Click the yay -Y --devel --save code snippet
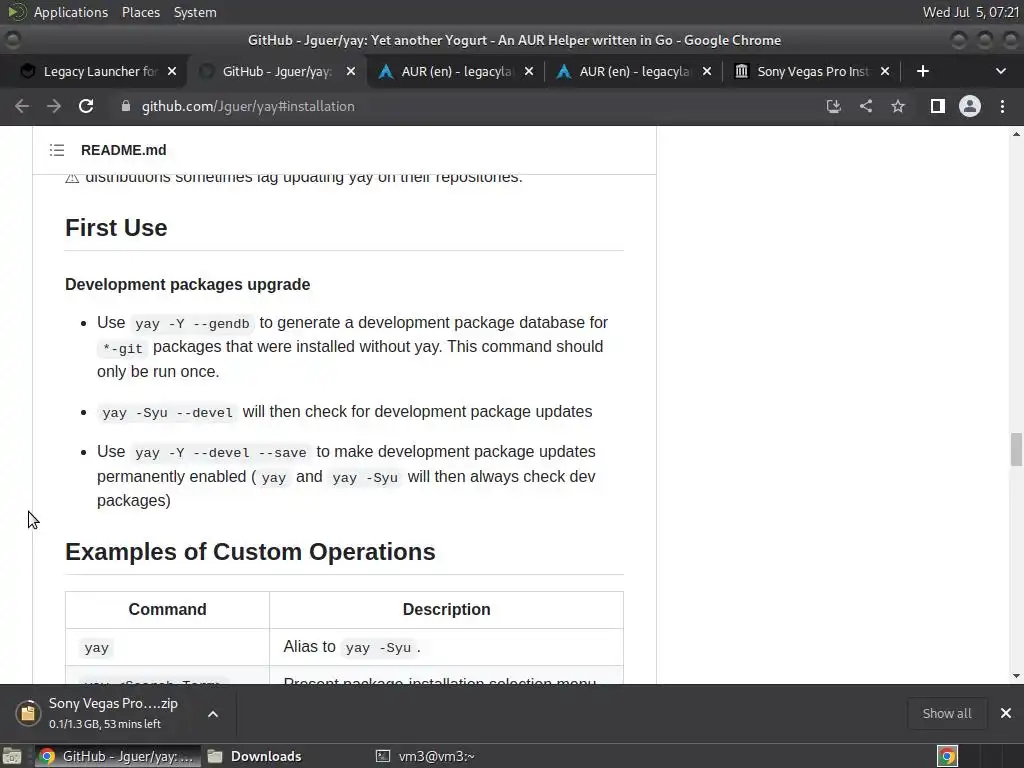 pos(221,453)
